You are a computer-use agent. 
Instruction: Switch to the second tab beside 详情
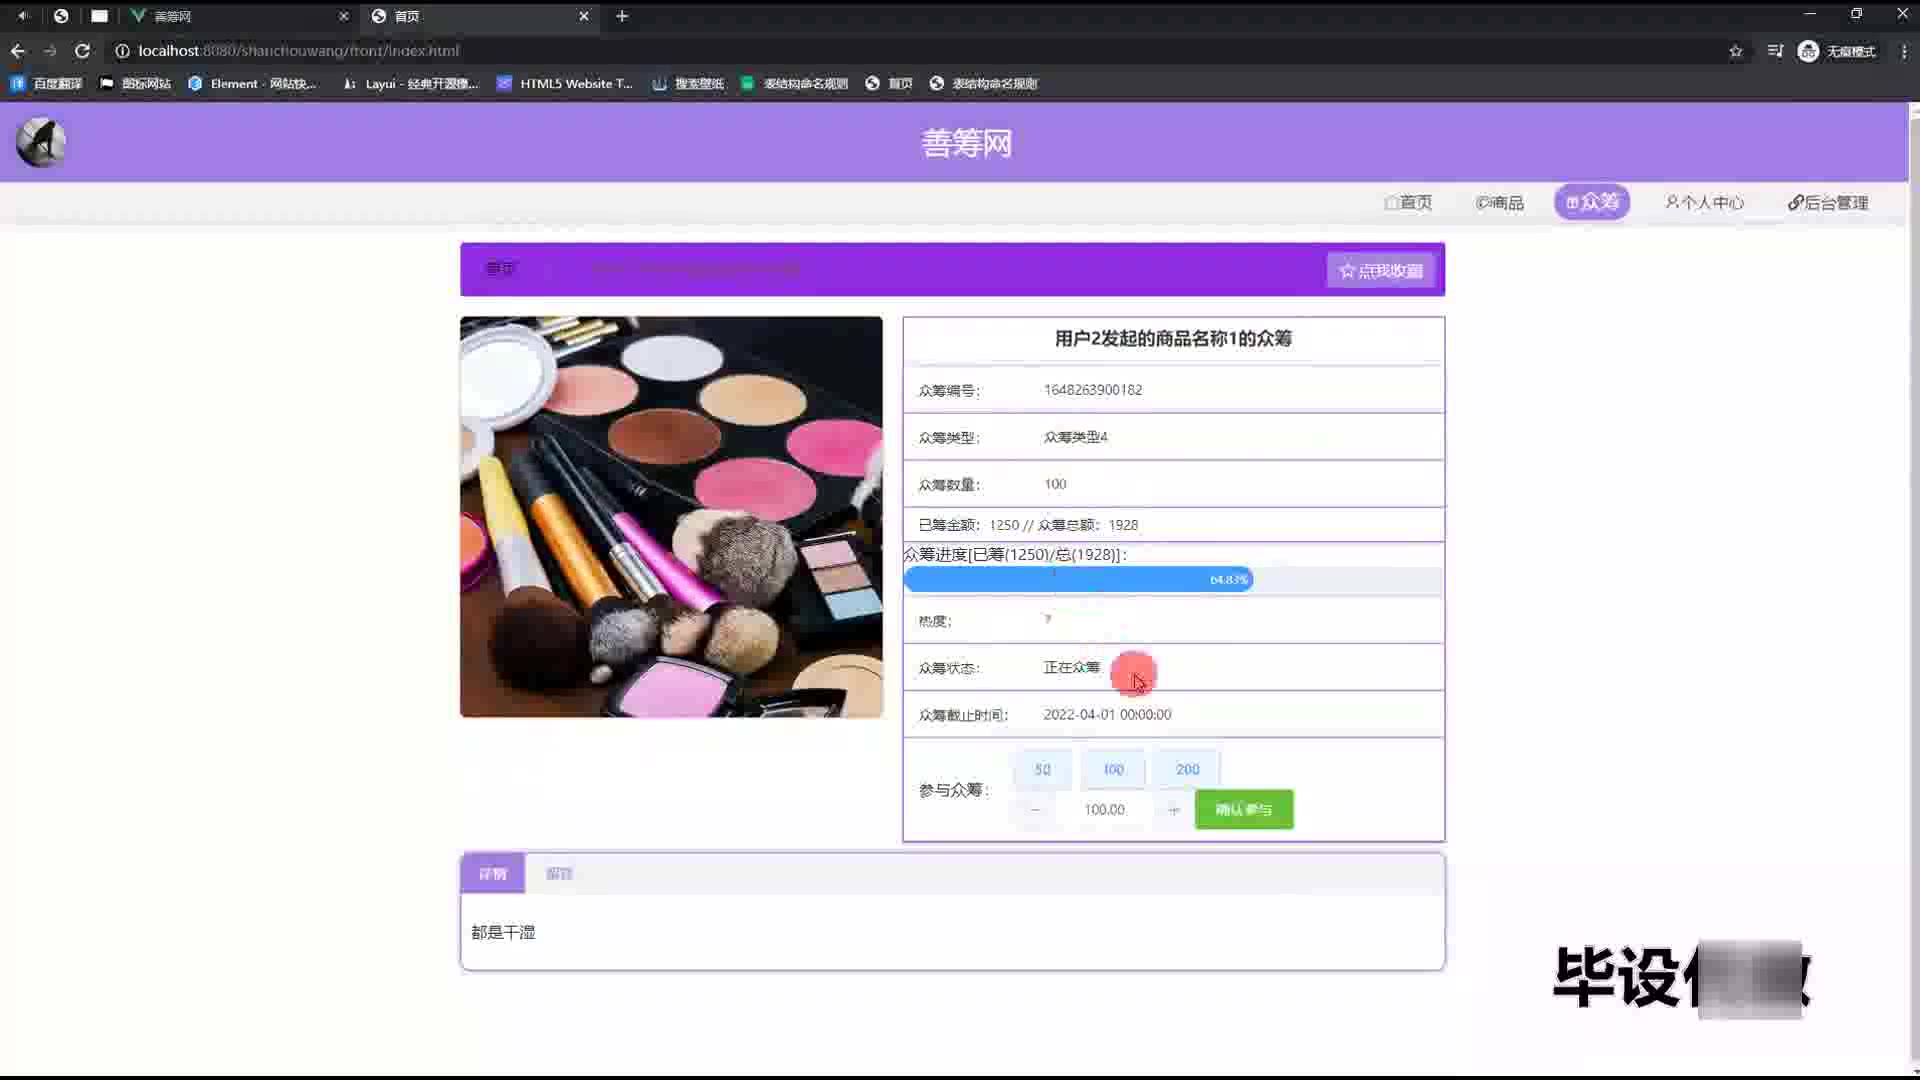click(559, 874)
